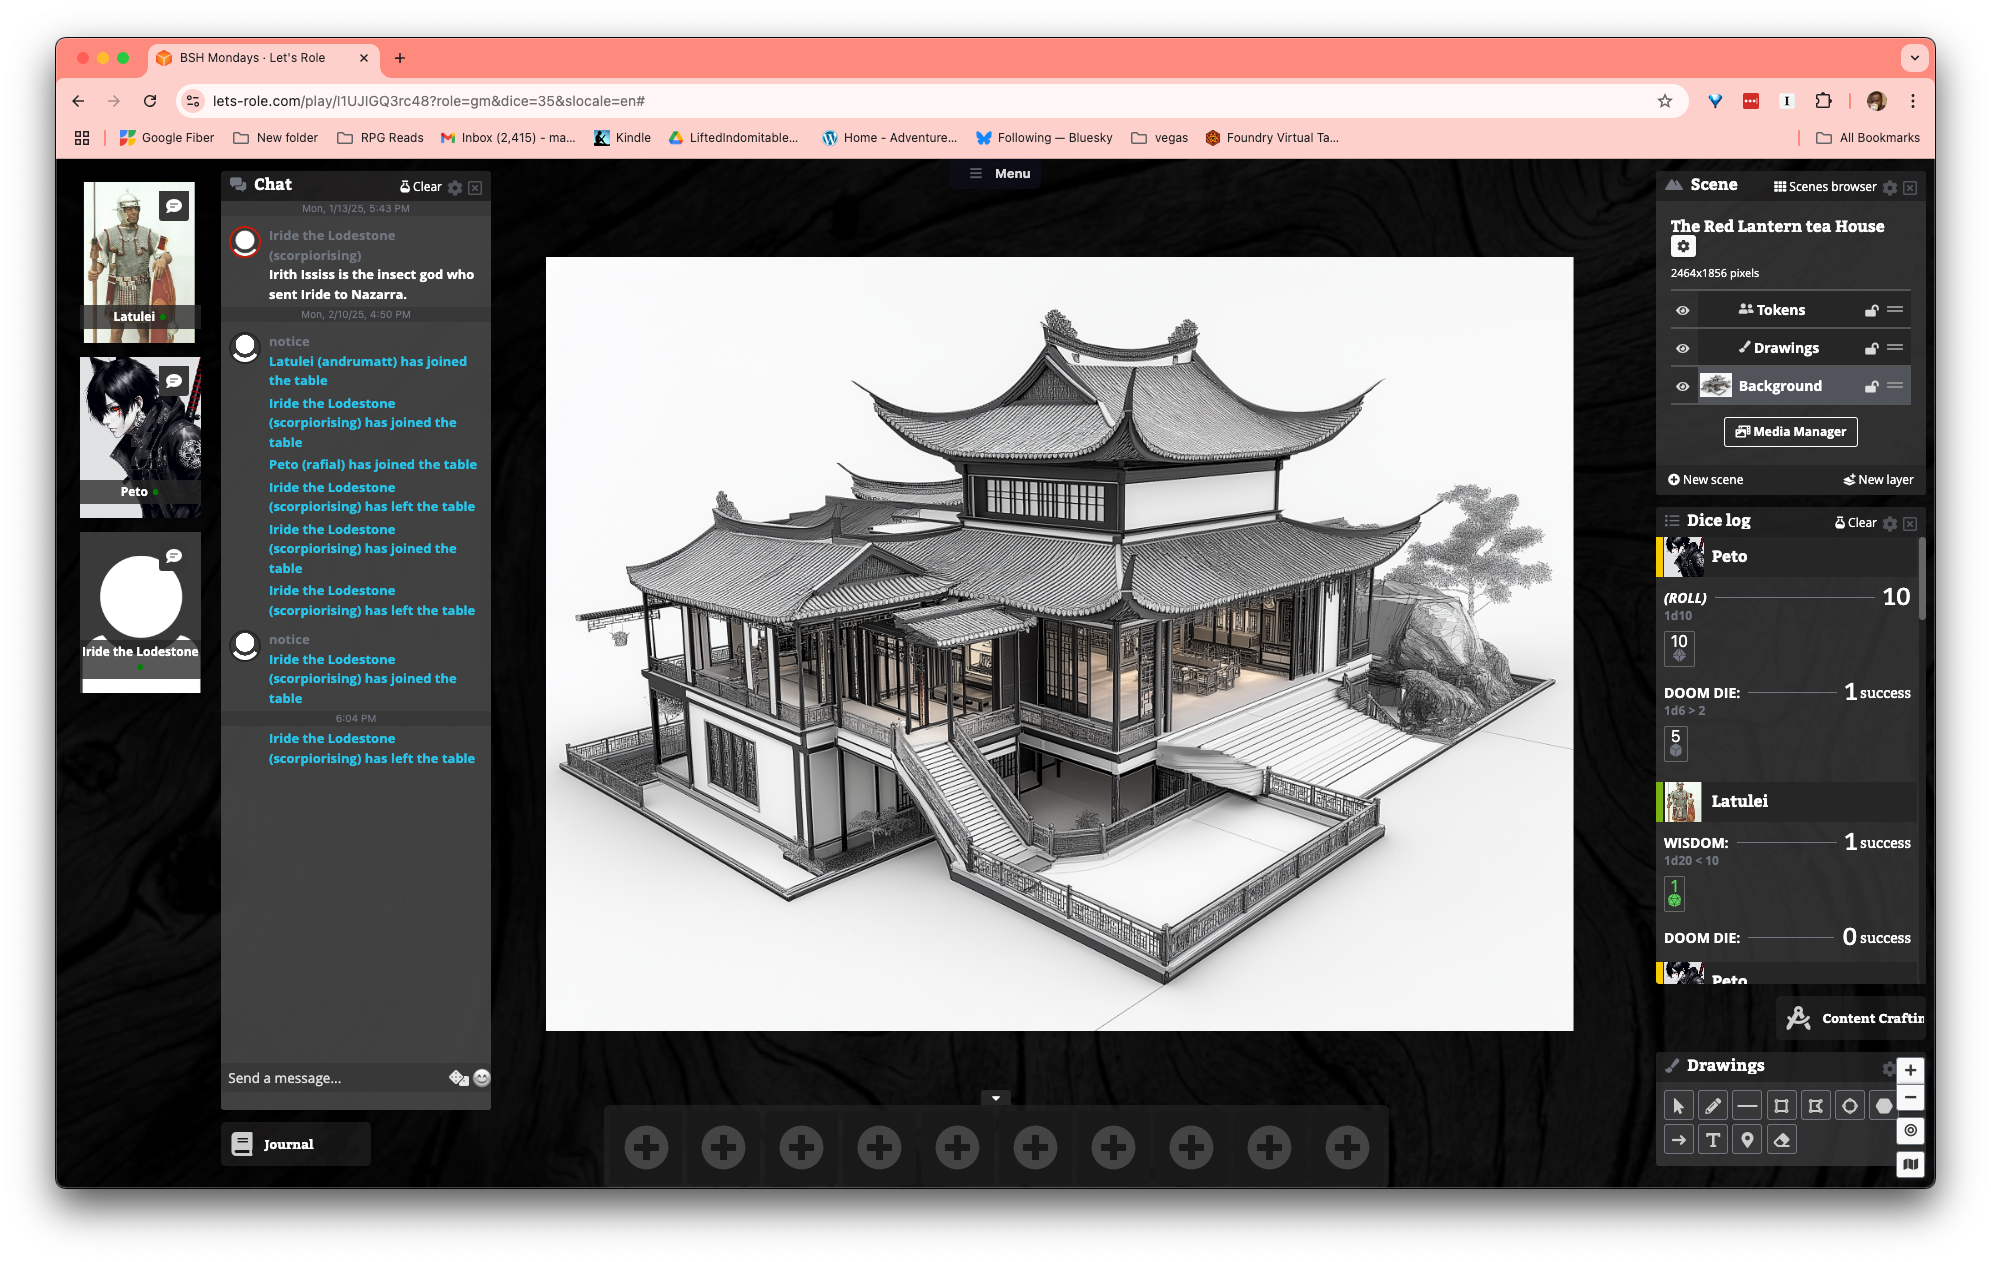Open a new browser tab

tap(400, 58)
